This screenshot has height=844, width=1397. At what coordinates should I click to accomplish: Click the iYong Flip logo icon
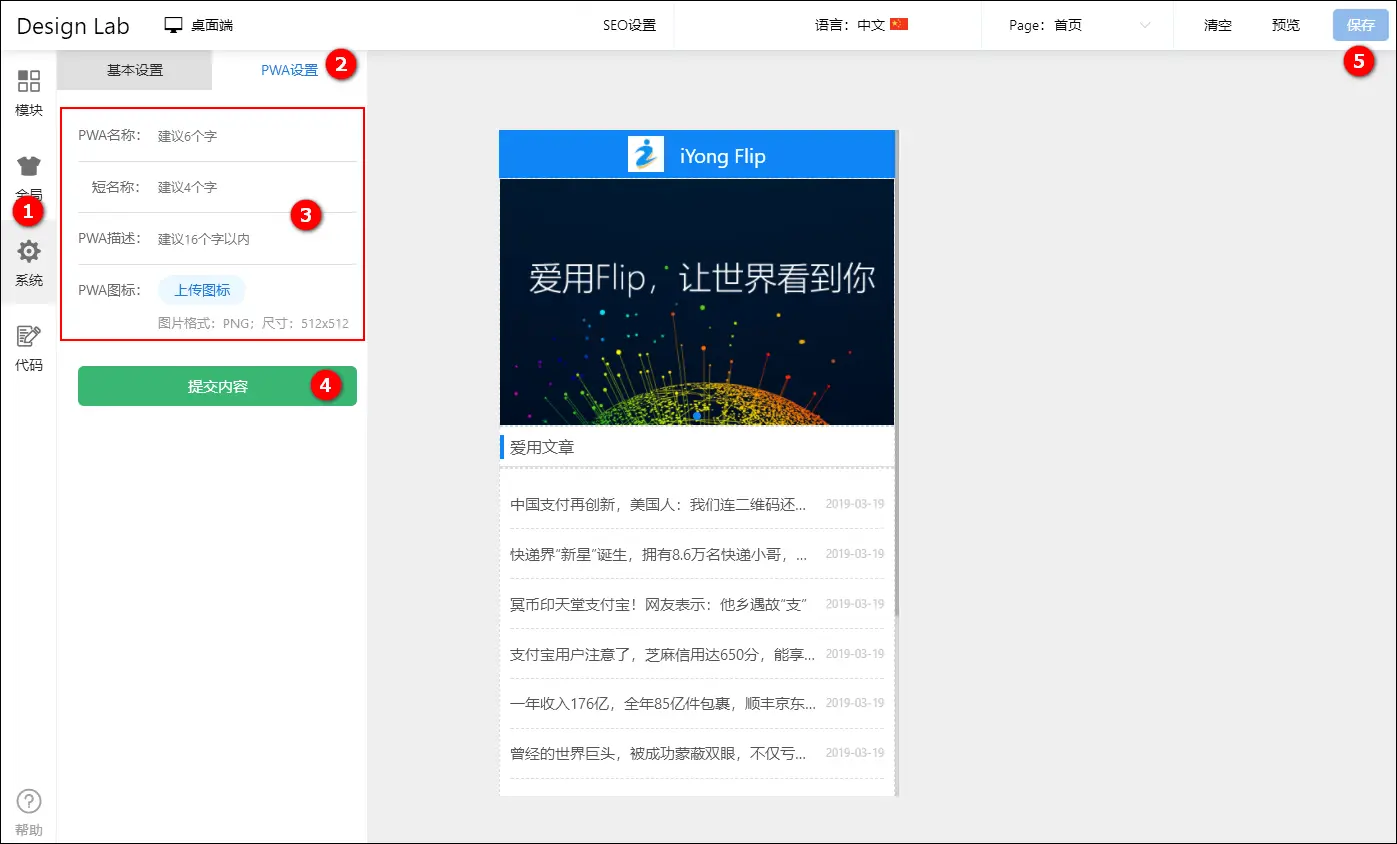645,155
